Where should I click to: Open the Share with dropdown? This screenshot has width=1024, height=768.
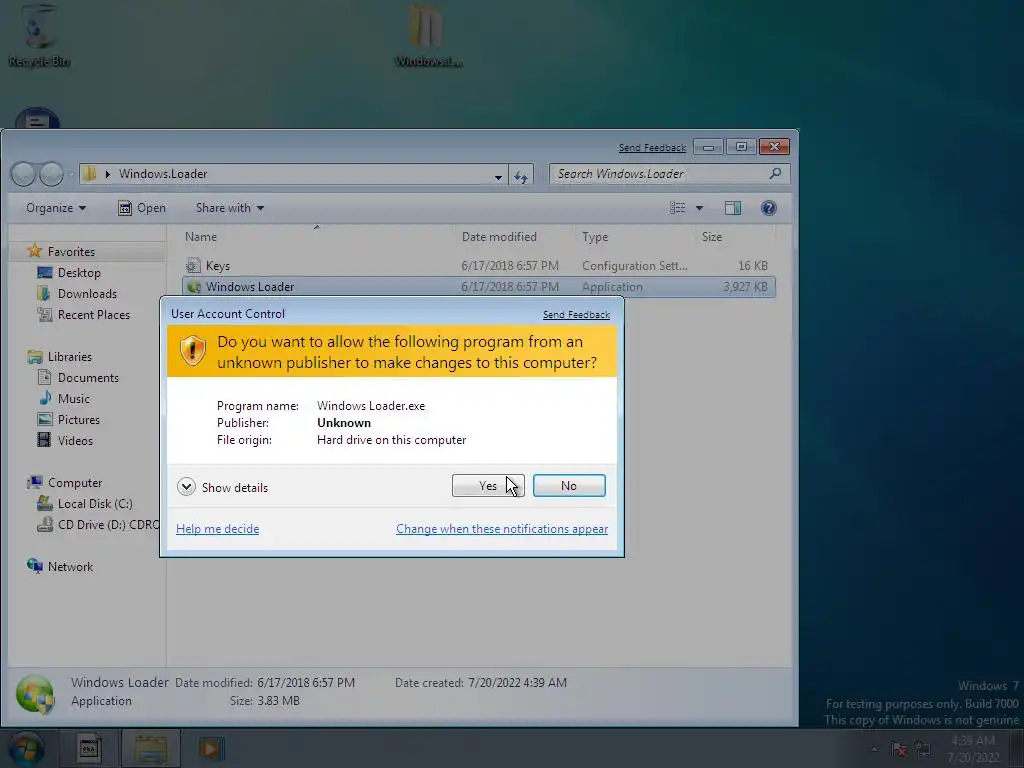pos(229,208)
